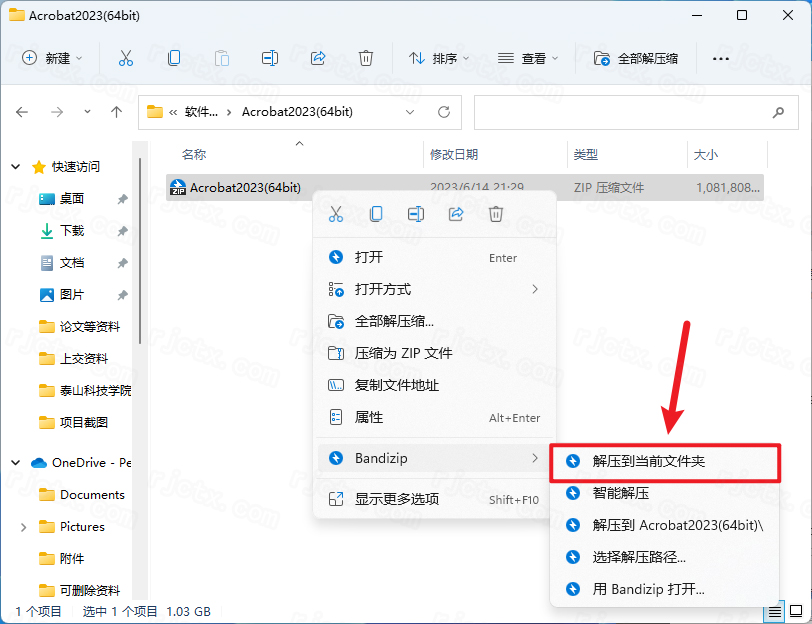812x624 pixels.
Task: Open 论文等资料 folder in sidebar
Action: coord(80,327)
